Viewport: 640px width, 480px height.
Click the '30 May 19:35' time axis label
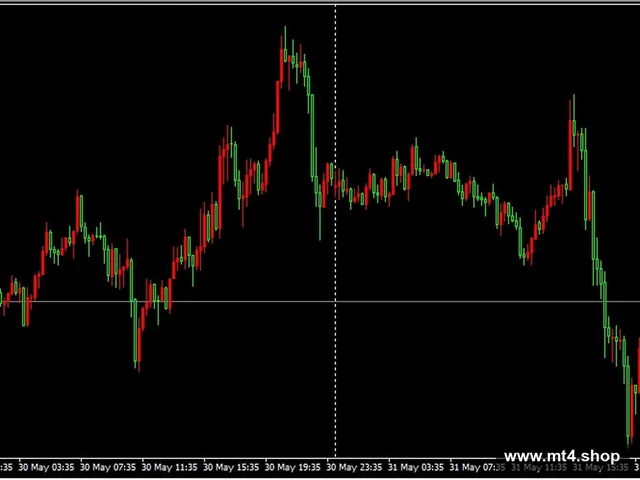pos(293,467)
